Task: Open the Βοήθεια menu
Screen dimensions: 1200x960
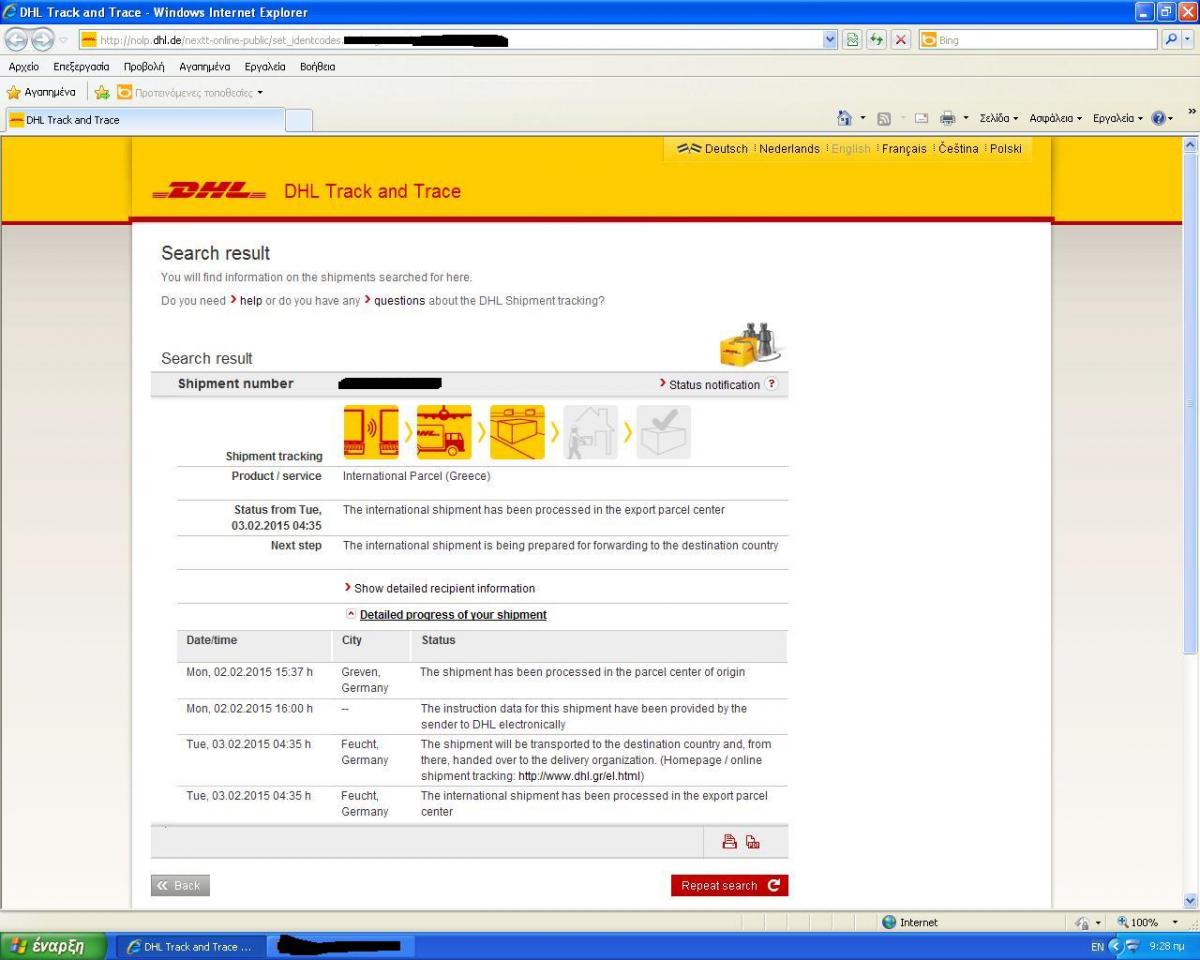Action: 317,67
